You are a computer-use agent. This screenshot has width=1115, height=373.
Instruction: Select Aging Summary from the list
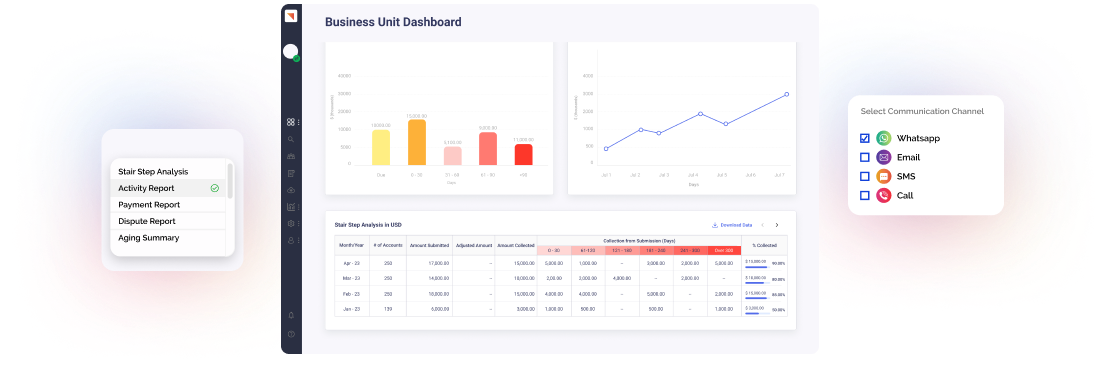tap(169, 238)
